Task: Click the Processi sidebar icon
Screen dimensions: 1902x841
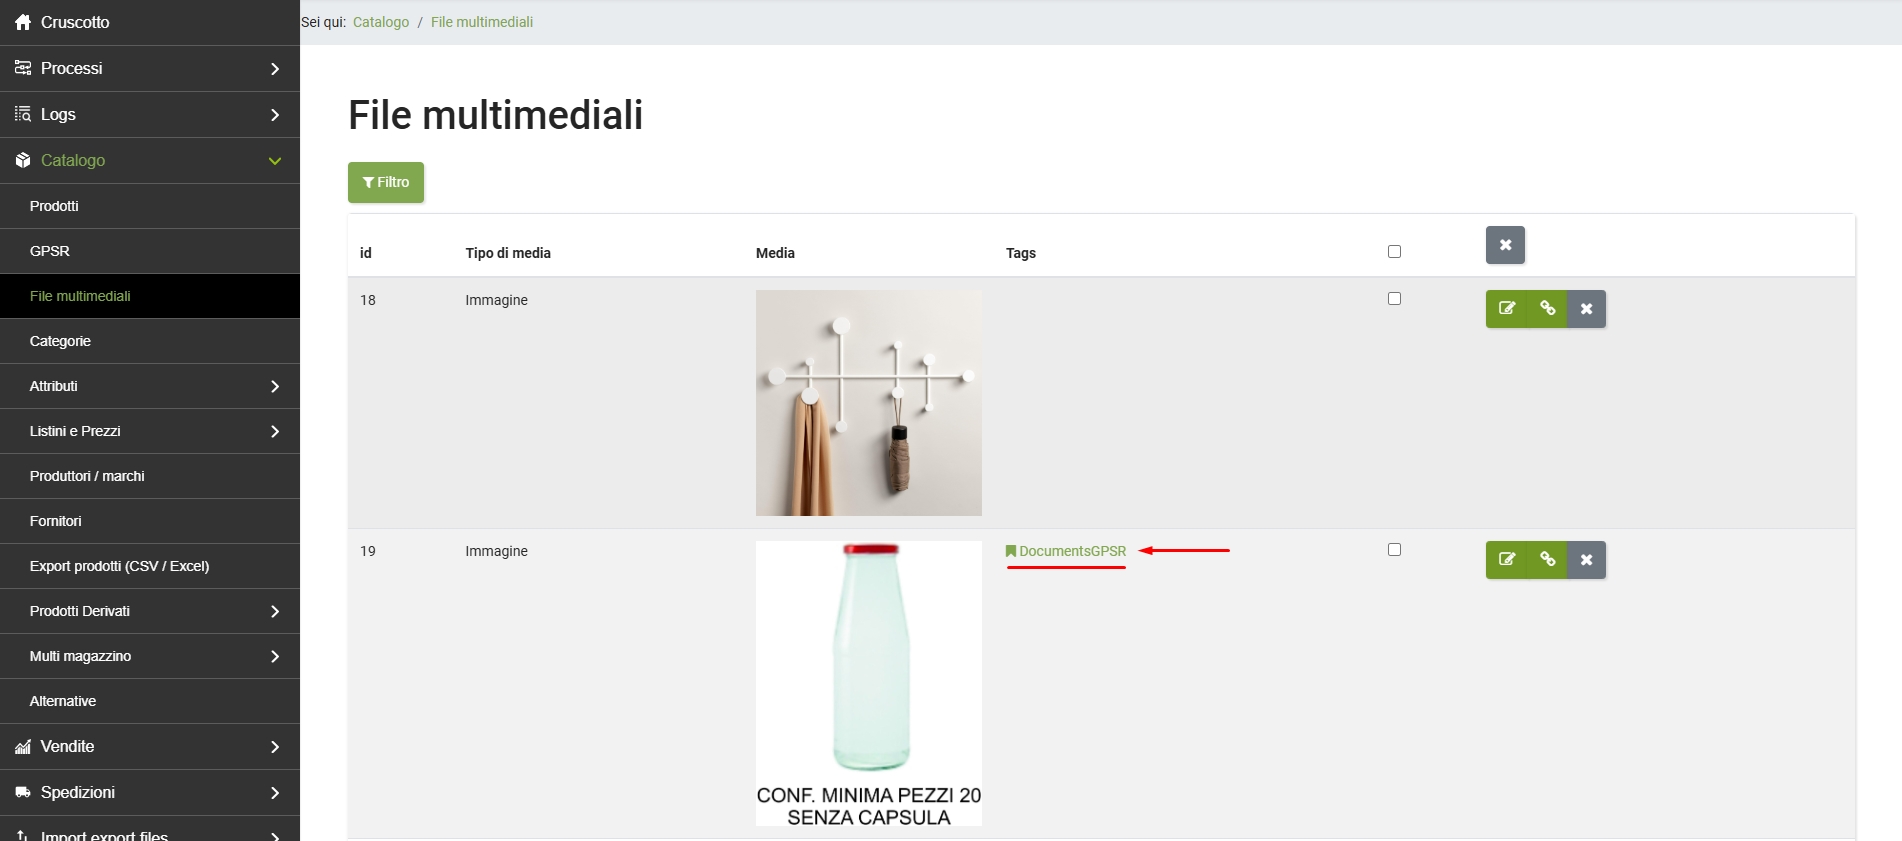Action: pyautogui.click(x=23, y=68)
